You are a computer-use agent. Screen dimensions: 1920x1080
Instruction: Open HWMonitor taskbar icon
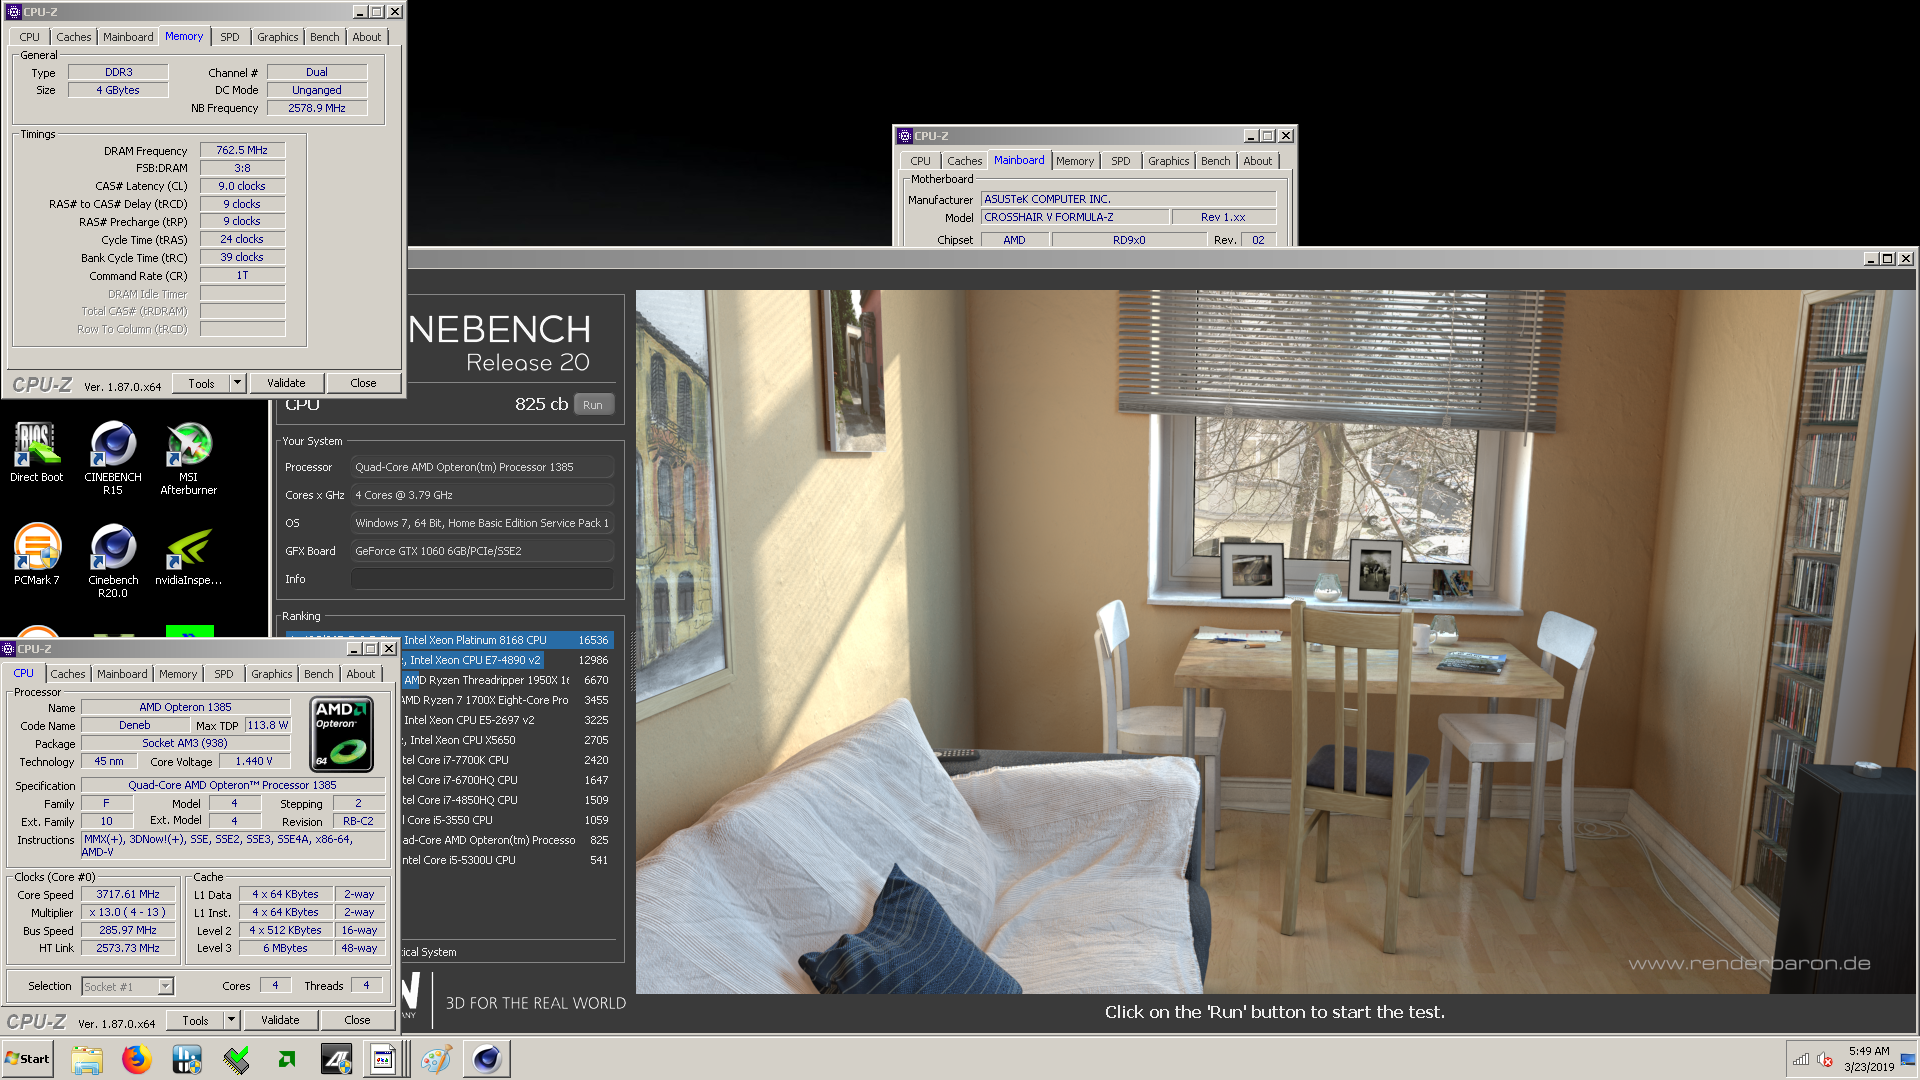[187, 1059]
